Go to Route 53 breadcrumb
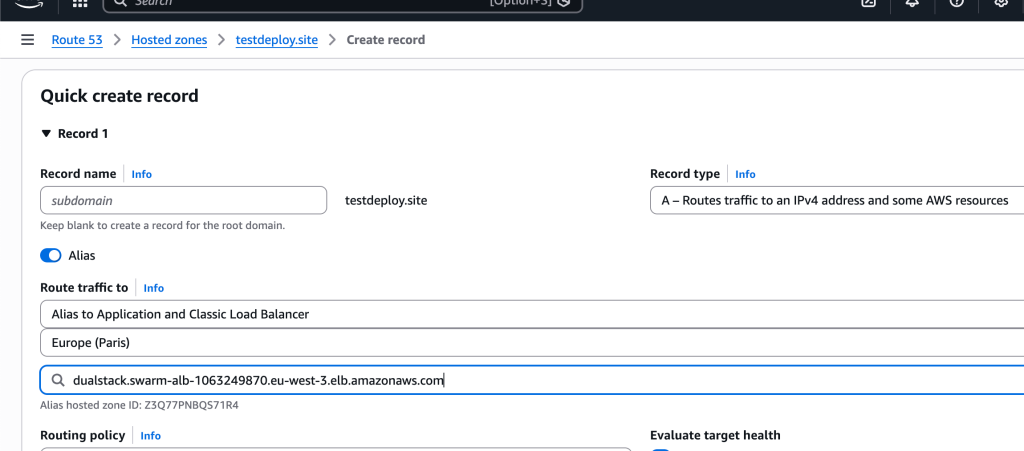Screen dimensions: 1024x451 [x=77, y=40]
